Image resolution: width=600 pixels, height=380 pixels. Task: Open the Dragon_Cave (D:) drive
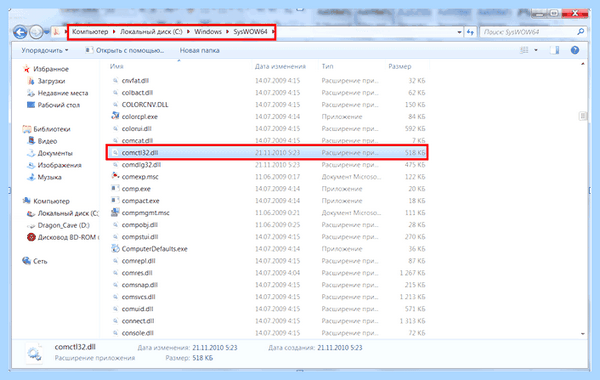click(59, 225)
